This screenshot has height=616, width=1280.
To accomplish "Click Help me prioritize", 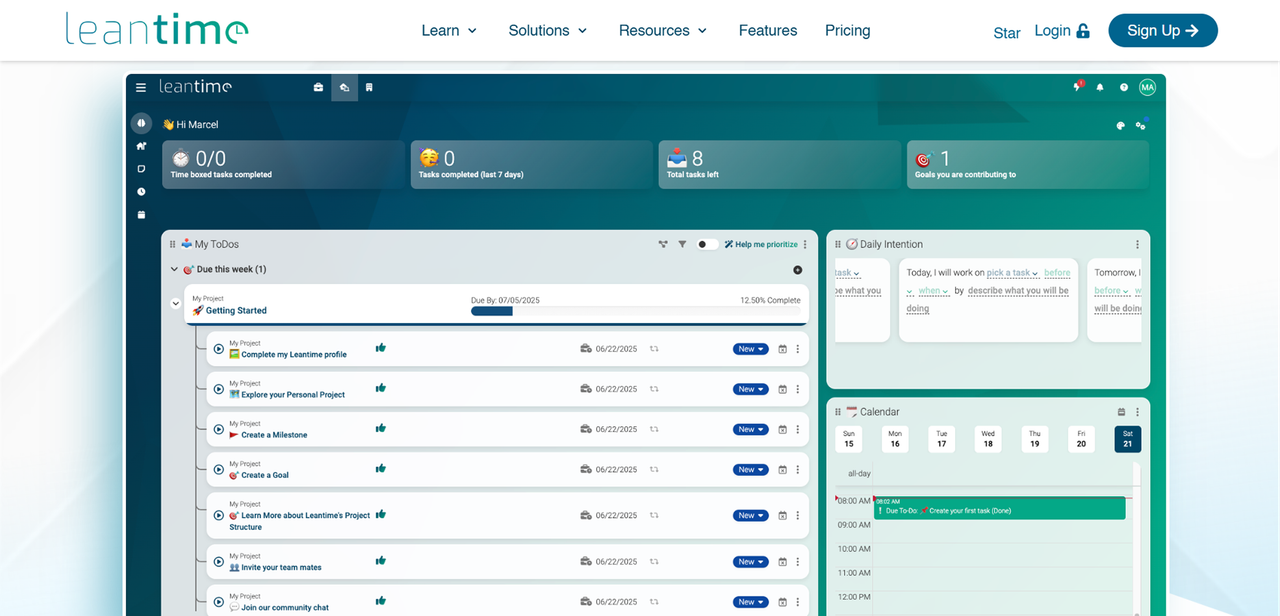I will (761, 244).
